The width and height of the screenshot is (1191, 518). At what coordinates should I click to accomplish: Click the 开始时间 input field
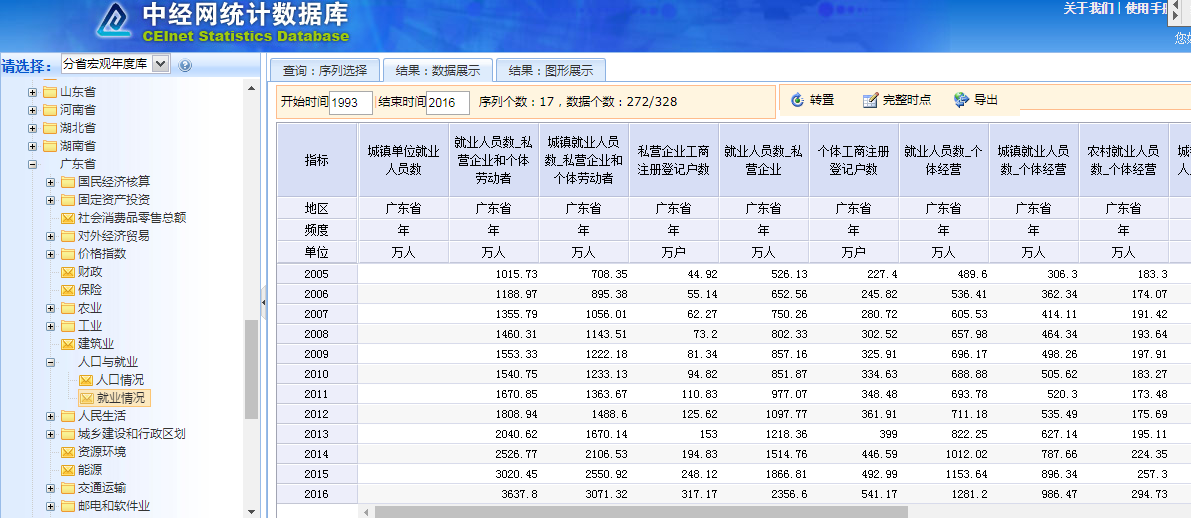coord(351,103)
